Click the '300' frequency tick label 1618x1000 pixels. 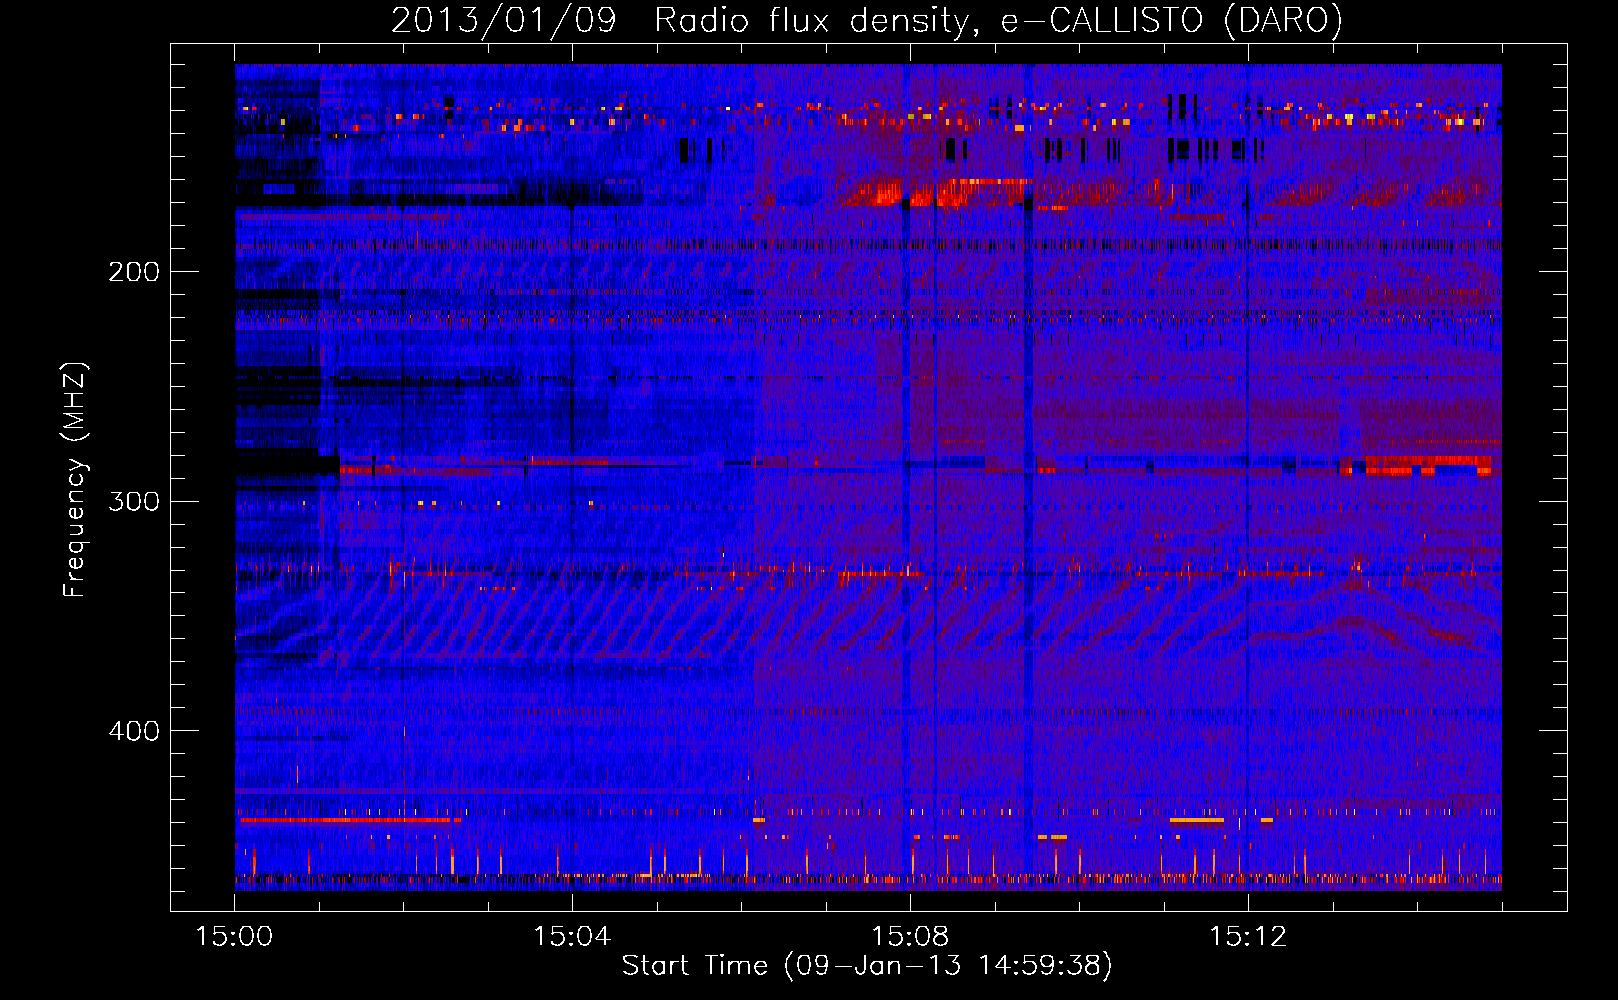tap(134, 501)
